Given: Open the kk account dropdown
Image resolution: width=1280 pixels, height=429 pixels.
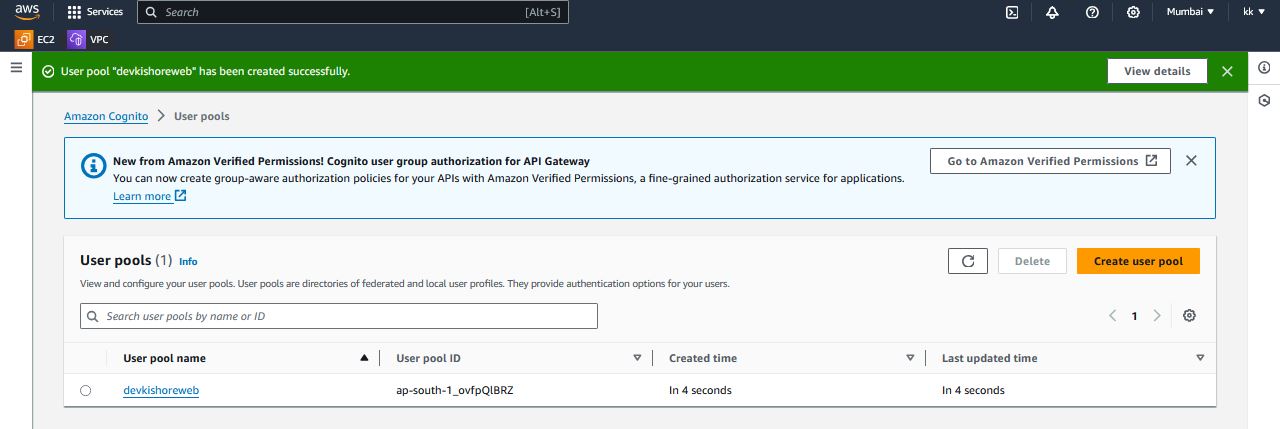Looking at the screenshot, I should (x=1254, y=12).
